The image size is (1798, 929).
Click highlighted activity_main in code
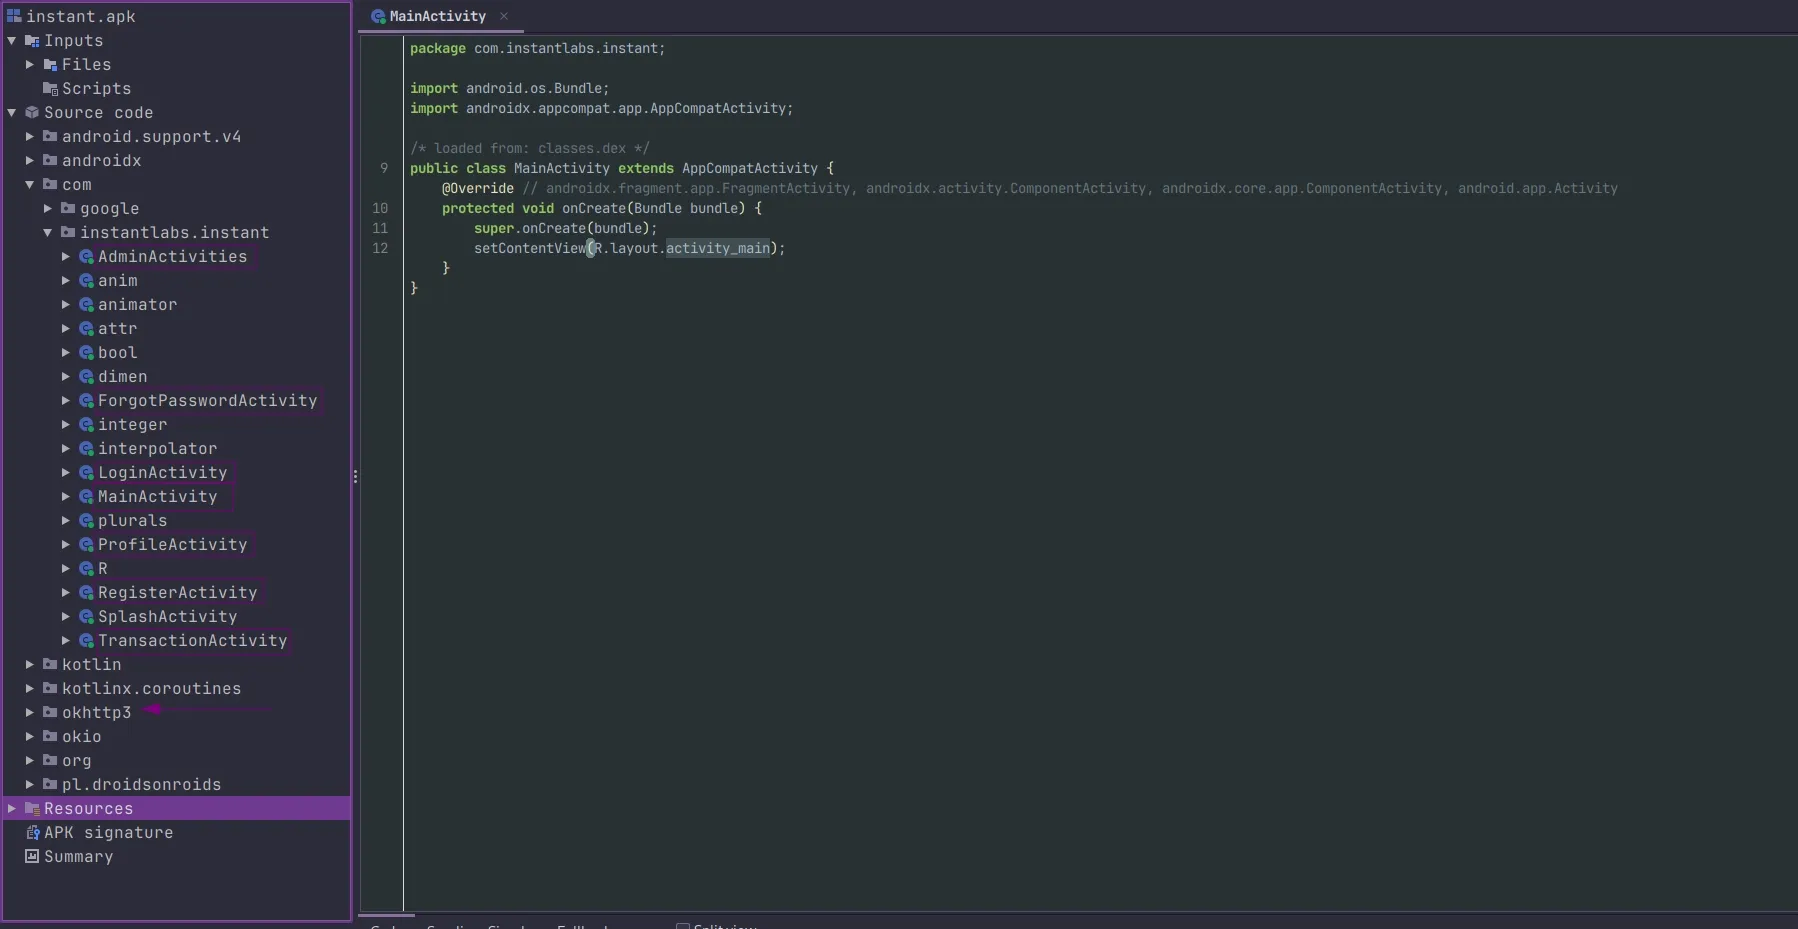tap(718, 249)
